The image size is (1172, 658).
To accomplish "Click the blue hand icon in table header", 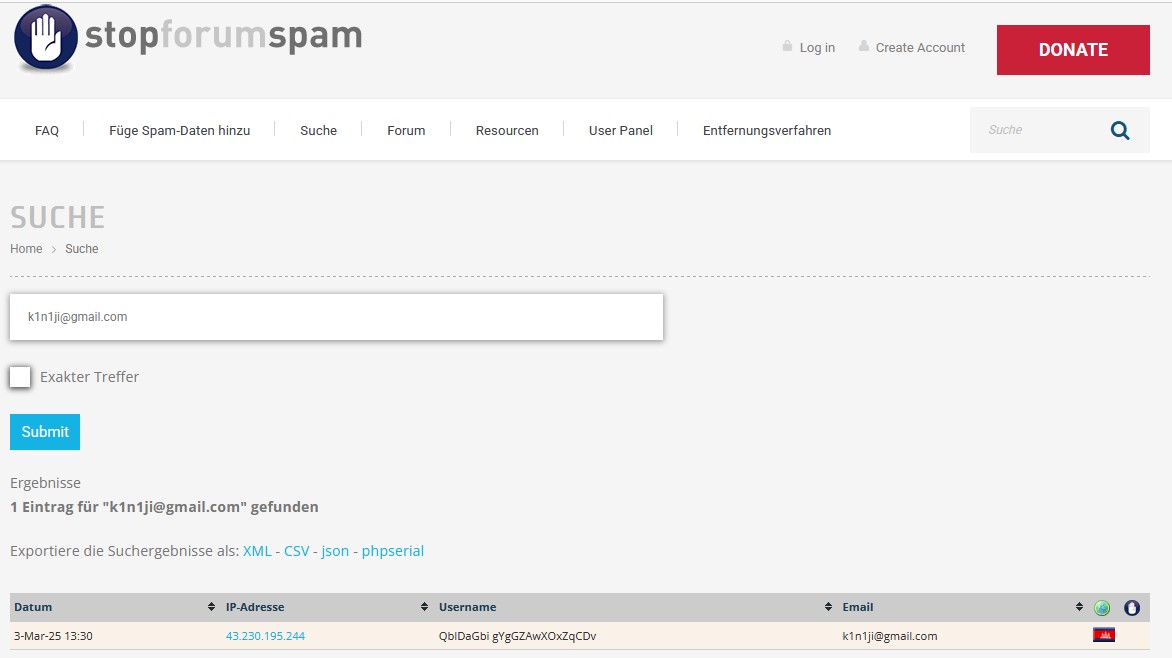I will [1132, 608].
